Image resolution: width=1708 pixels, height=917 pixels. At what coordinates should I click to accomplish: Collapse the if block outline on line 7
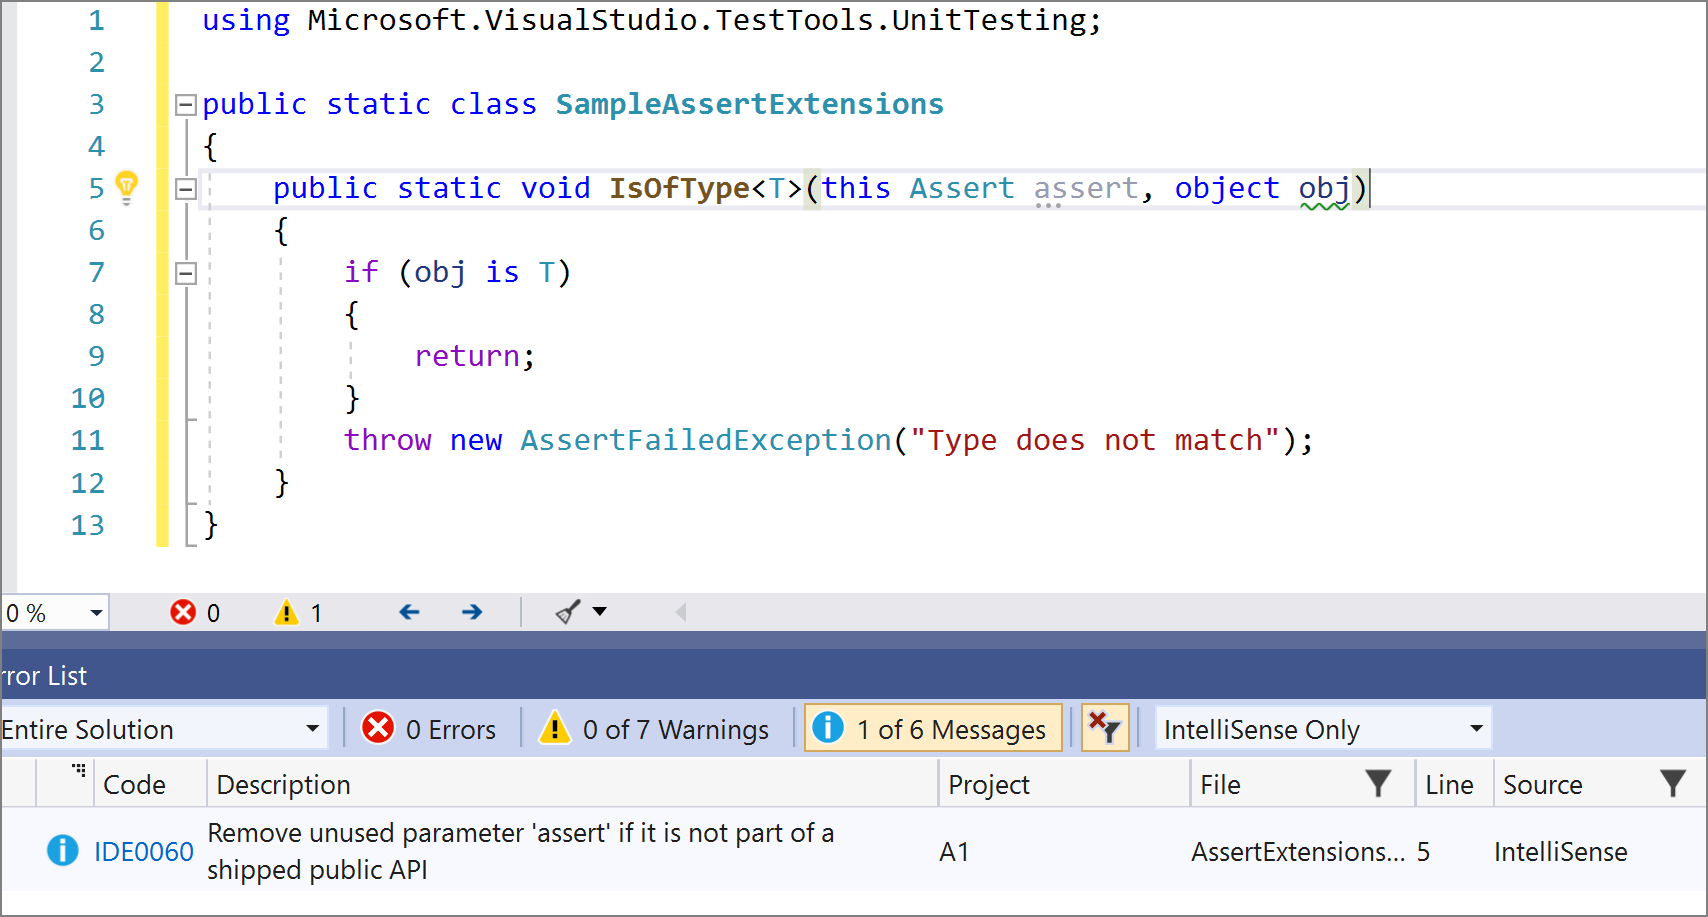pyautogui.click(x=185, y=273)
